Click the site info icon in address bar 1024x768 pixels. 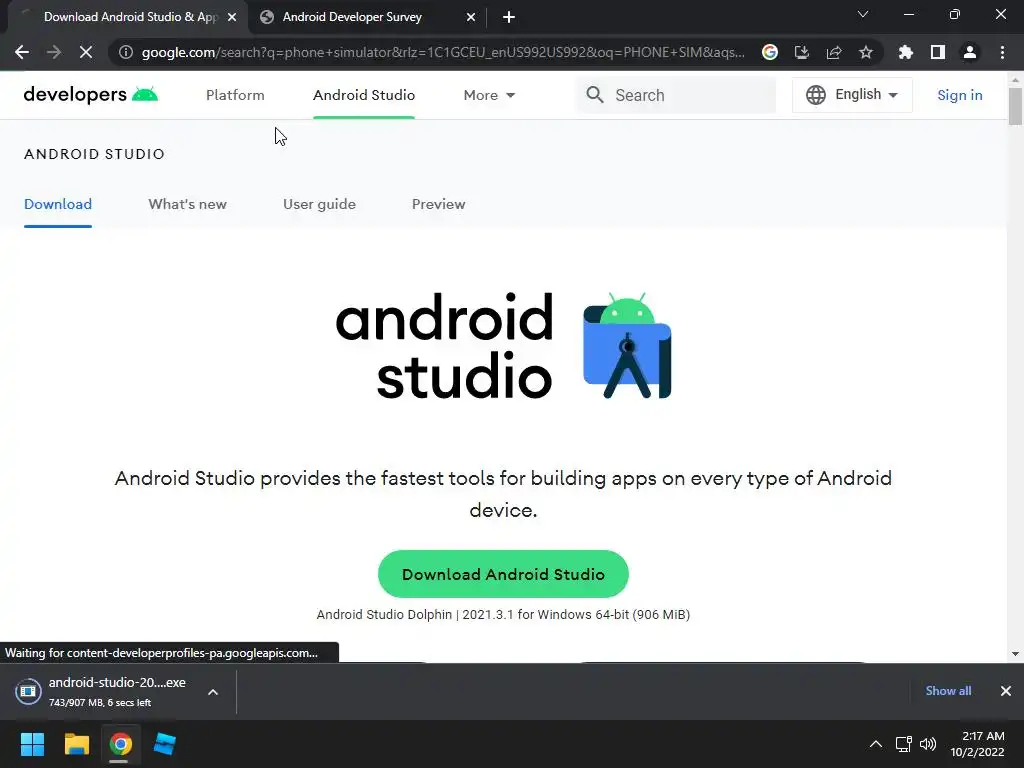point(126,52)
